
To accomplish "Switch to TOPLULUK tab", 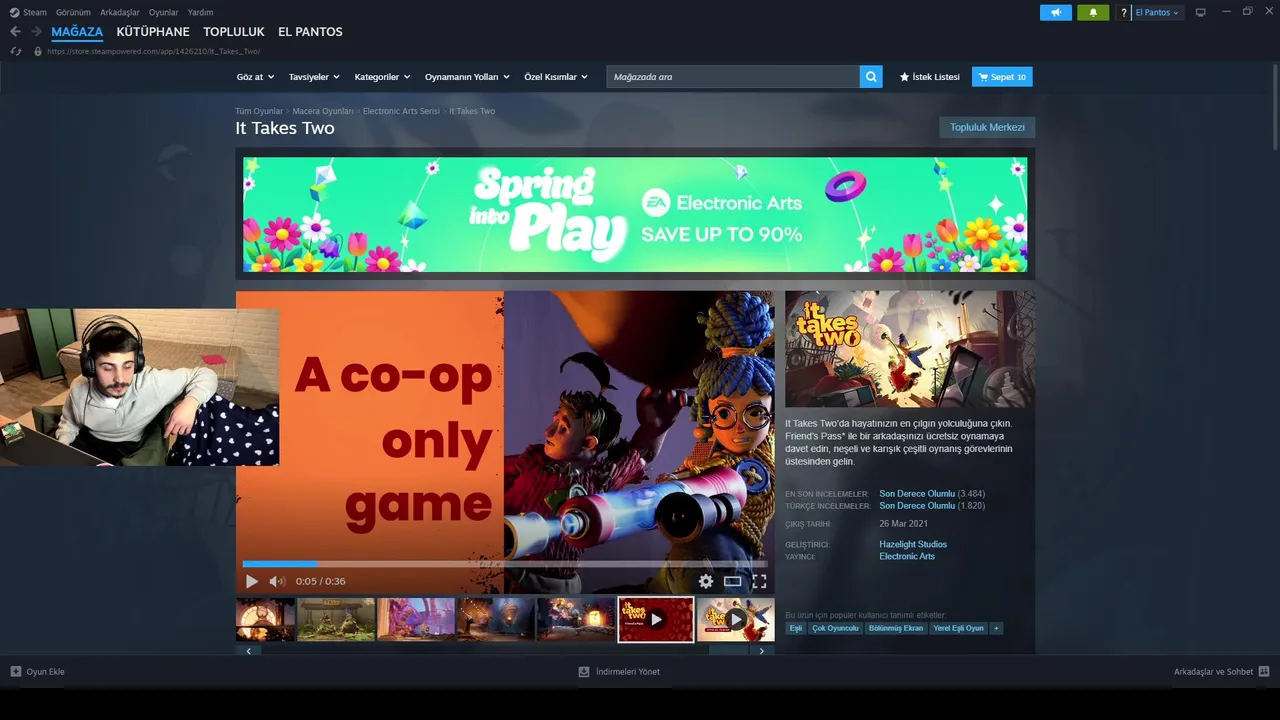I will [x=234, y=32].
